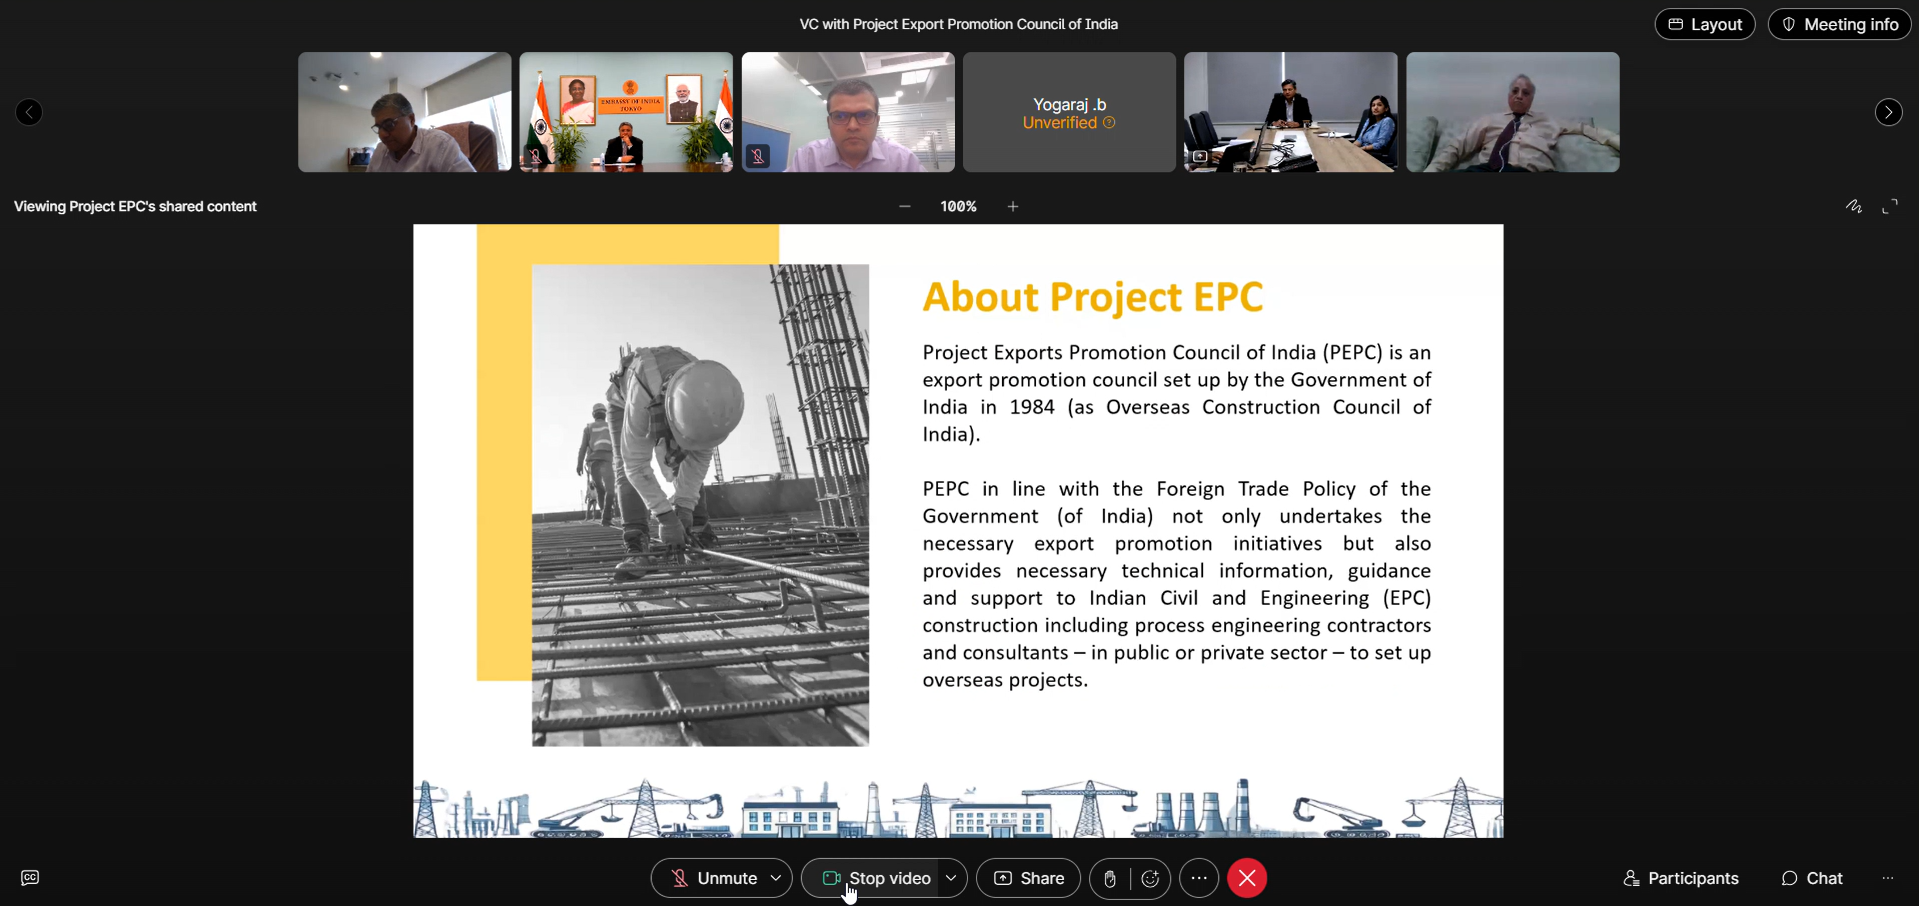The height and width of the screenshot is (906, 1919).
Task: Click the slide heading About Project EPC
Action: (x=1093, y=297)
